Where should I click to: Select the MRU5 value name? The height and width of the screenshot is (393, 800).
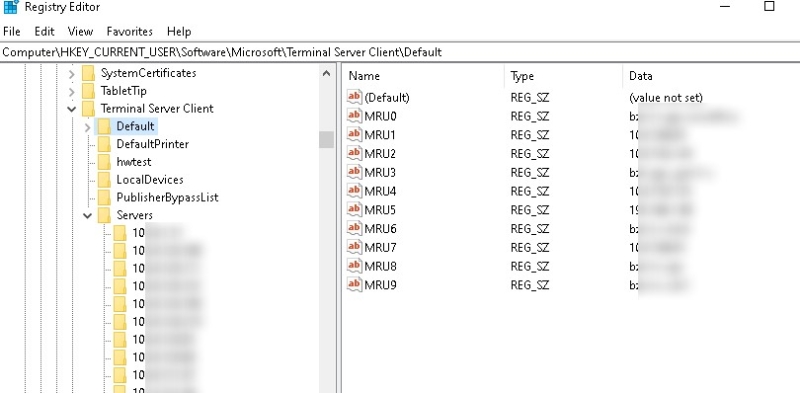[x=381, y=210]
